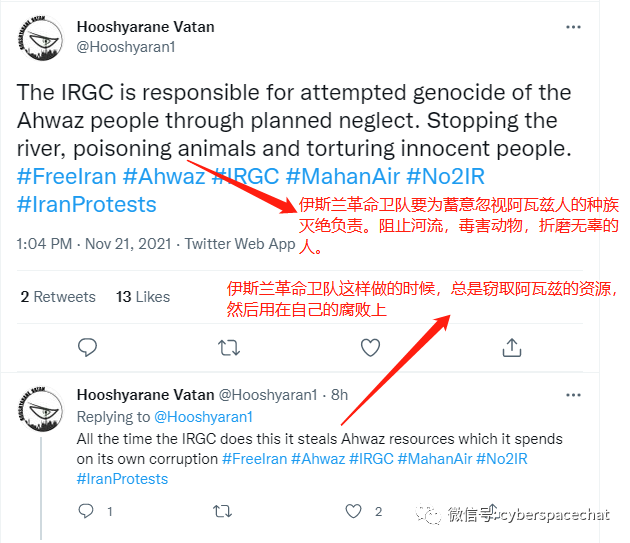Viewport: 630px width, 543px height.
Task: Like the main tweet with heart icon
Action: pyautogui.click(x=370, y=348)
